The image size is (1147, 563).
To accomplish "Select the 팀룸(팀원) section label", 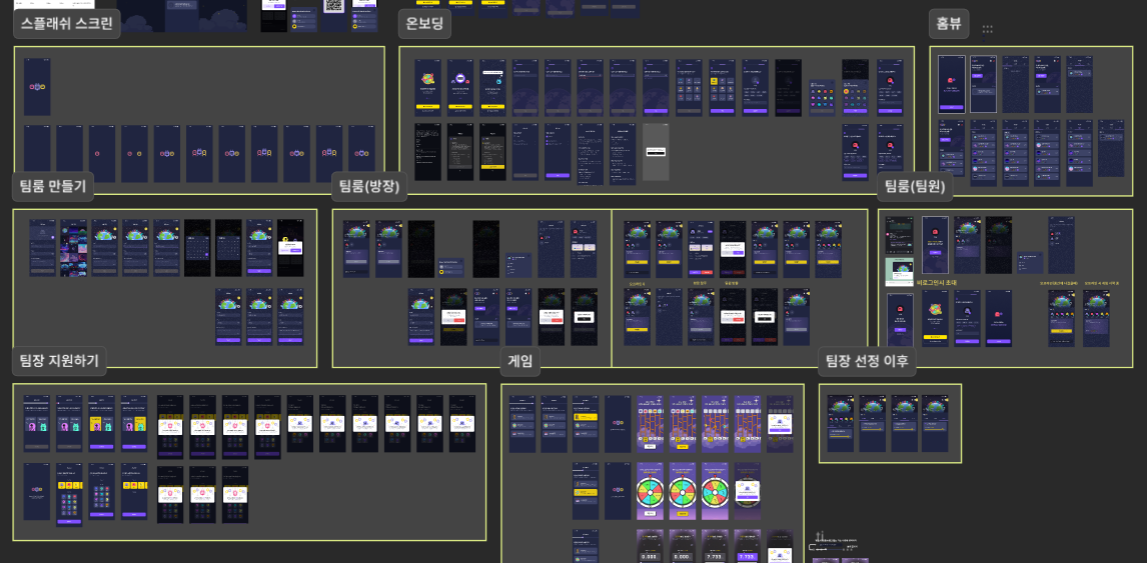I will (x=915, y=186).
